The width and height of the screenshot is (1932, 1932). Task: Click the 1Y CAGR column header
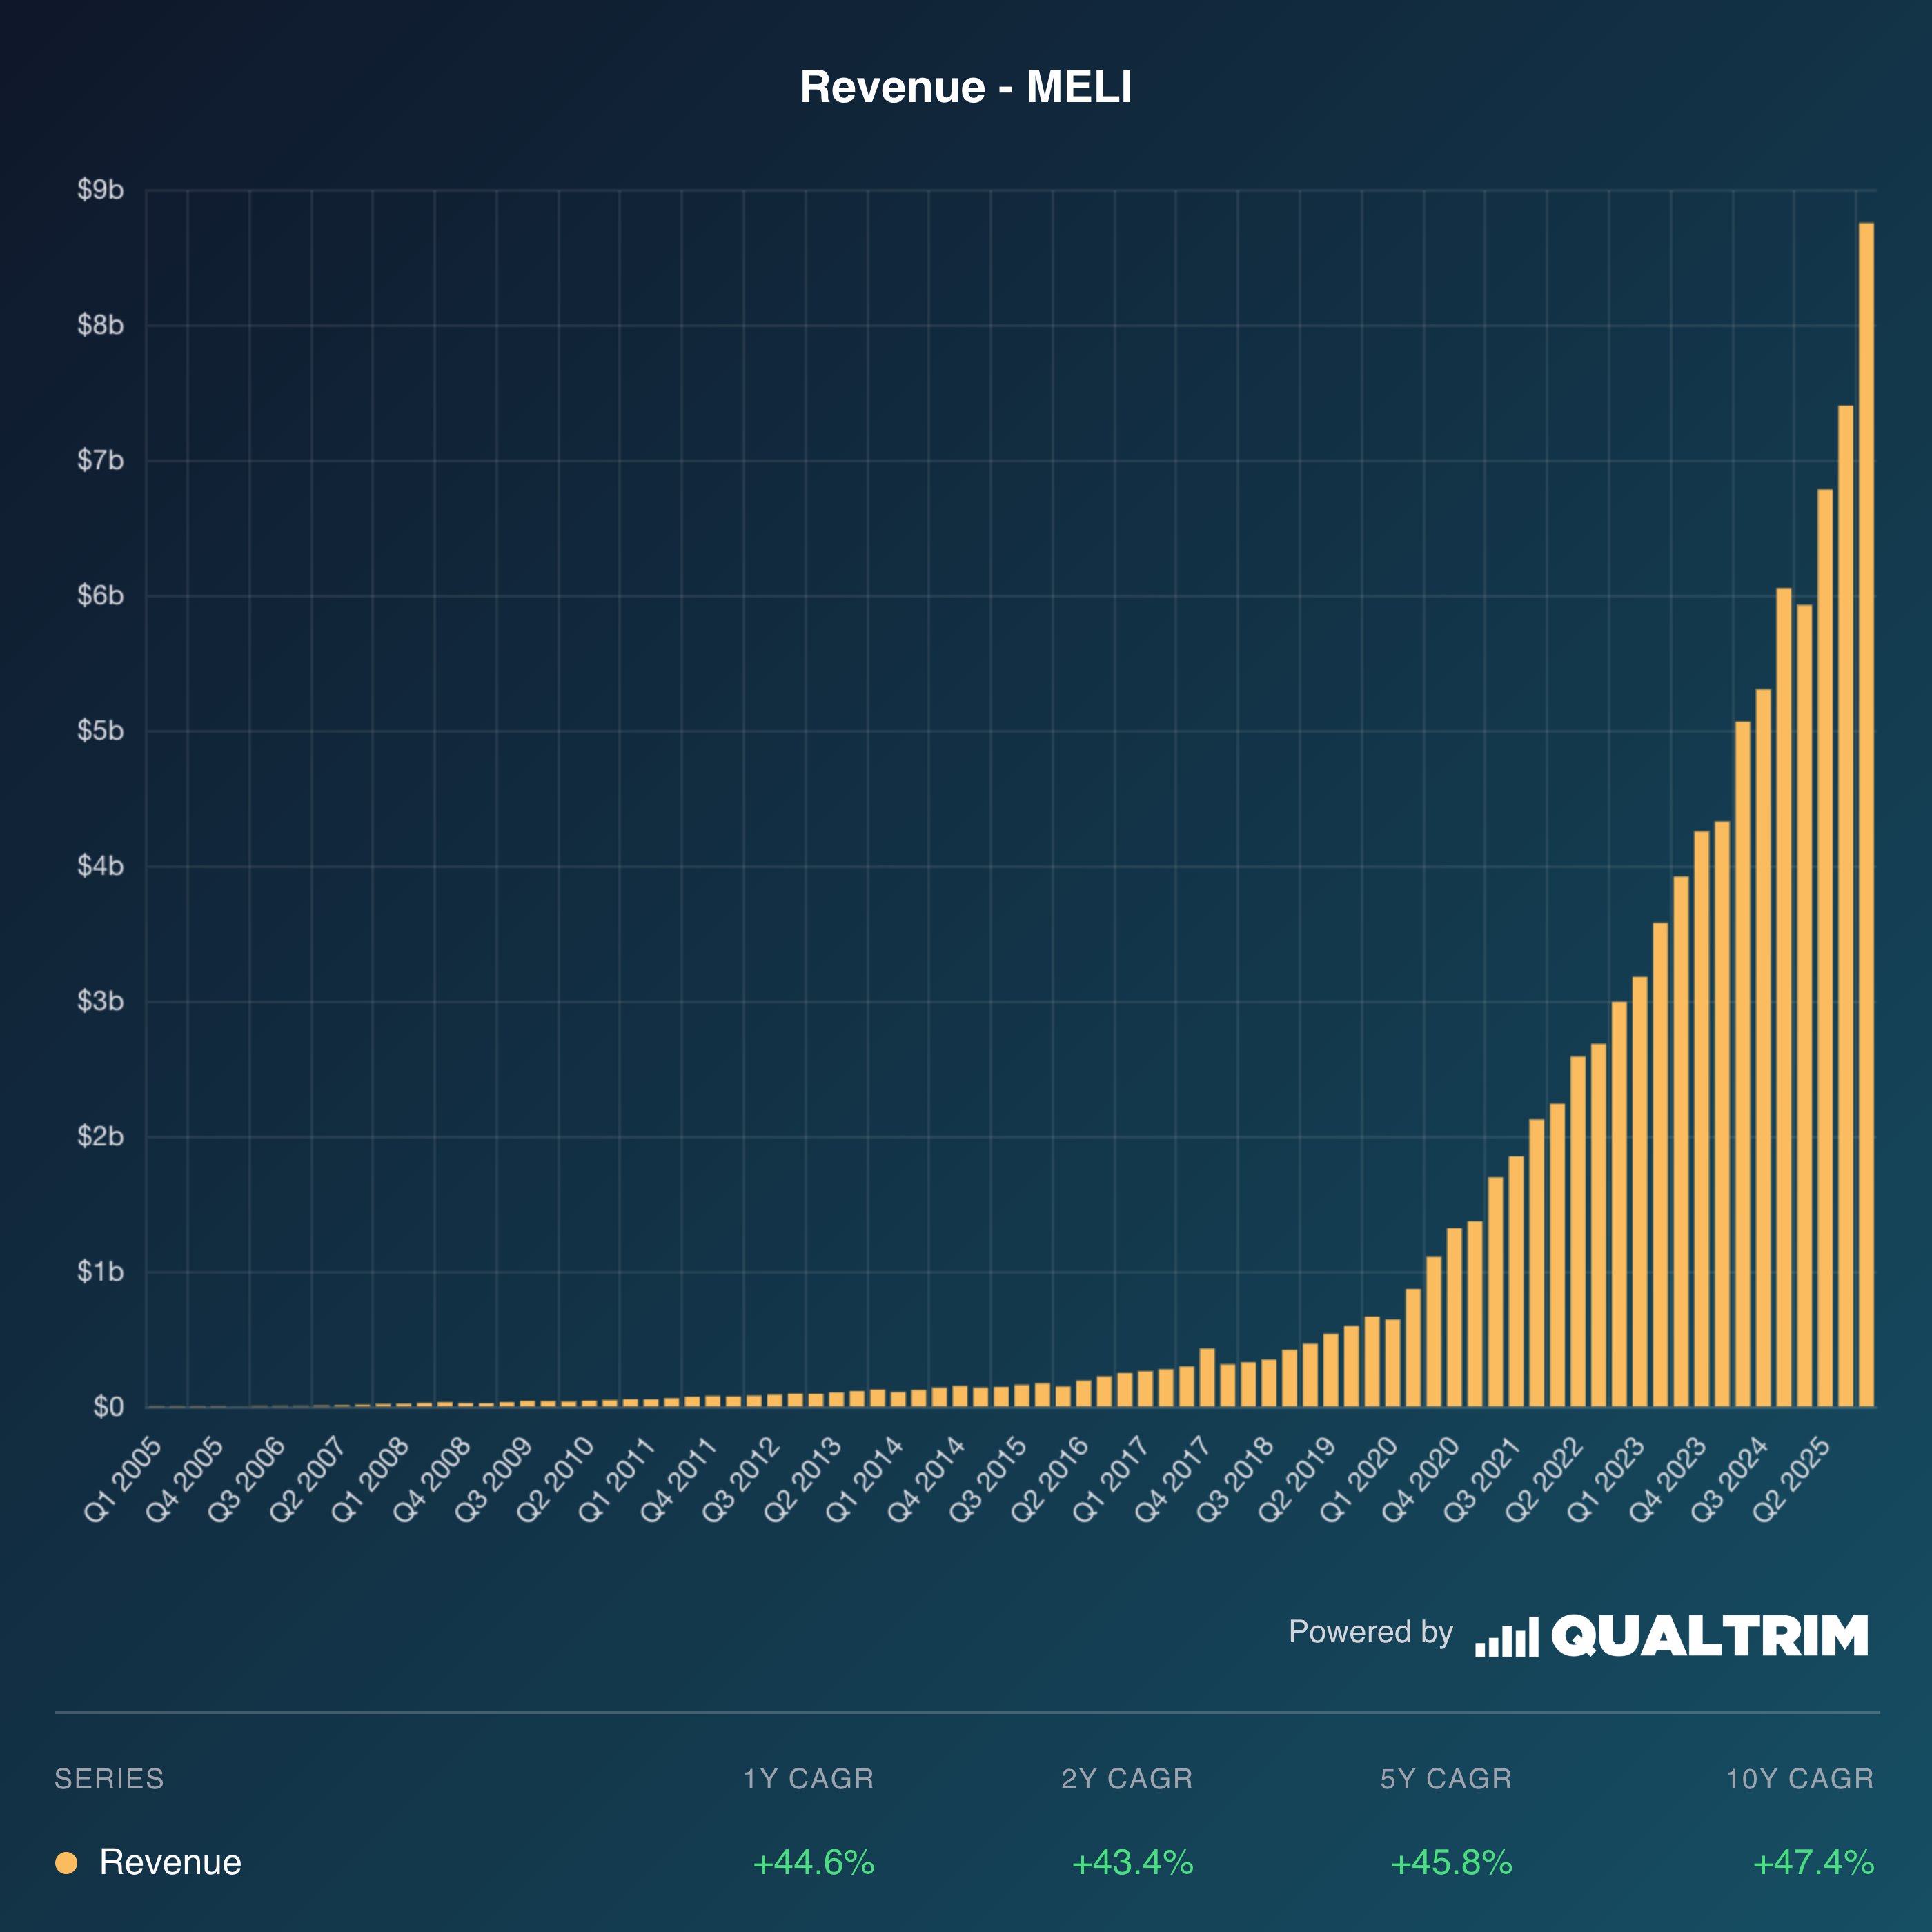(808, 1779)
